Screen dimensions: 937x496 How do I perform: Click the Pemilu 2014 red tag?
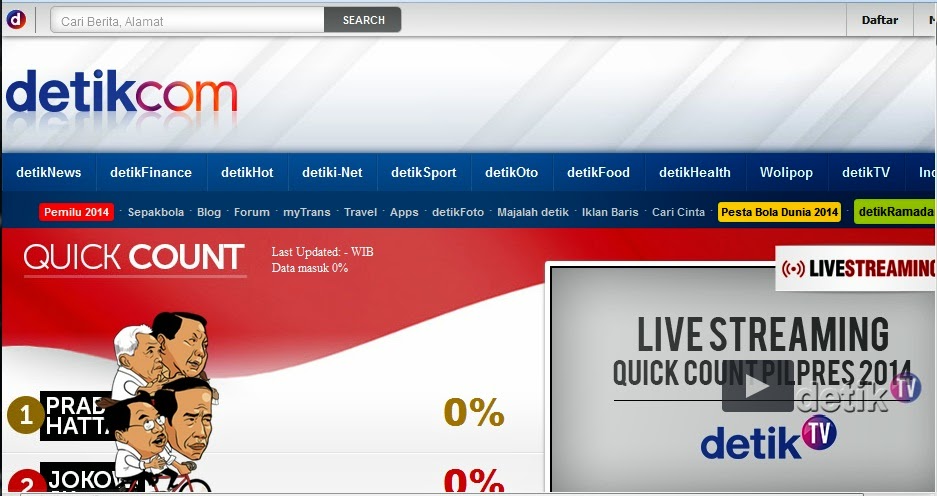tap(76, 212)
